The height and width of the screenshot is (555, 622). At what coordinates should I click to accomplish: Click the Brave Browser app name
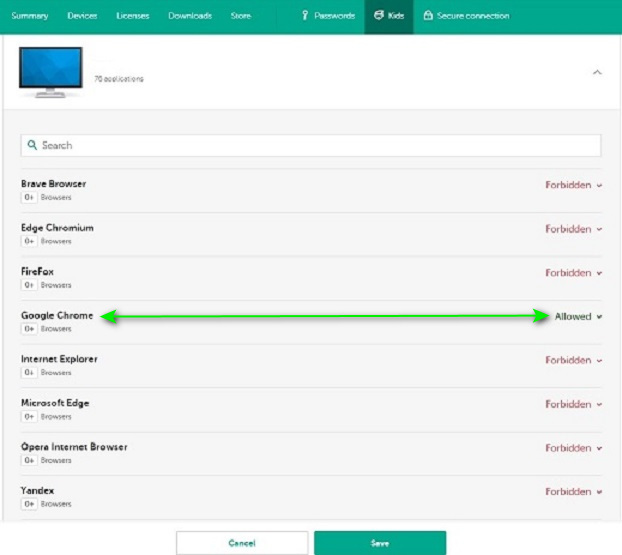pos(54,184)
